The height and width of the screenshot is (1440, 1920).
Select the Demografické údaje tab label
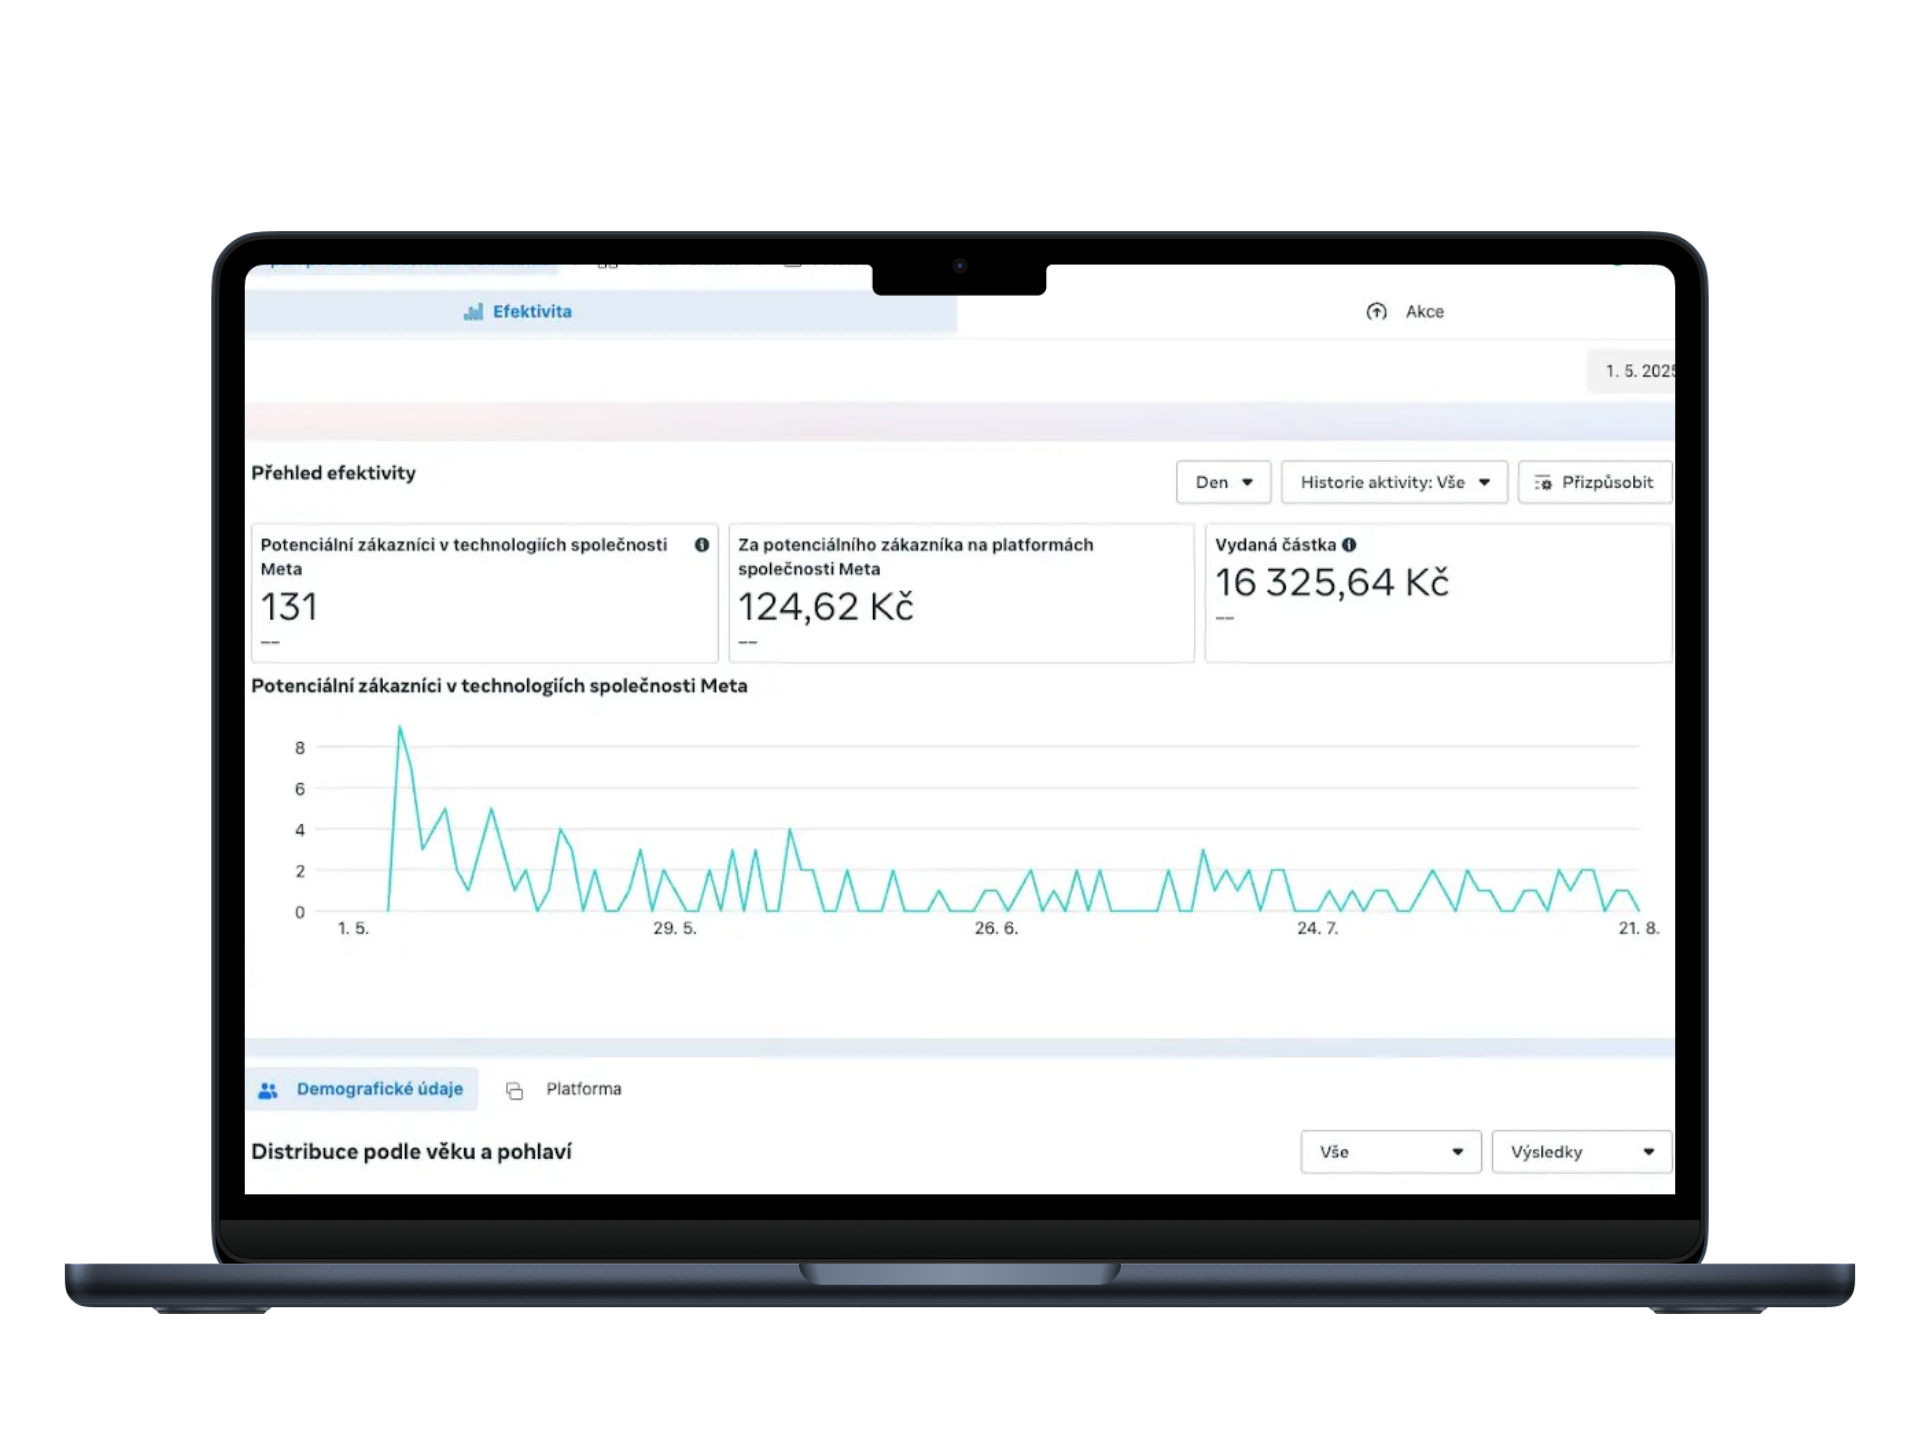pos(379,1089)
